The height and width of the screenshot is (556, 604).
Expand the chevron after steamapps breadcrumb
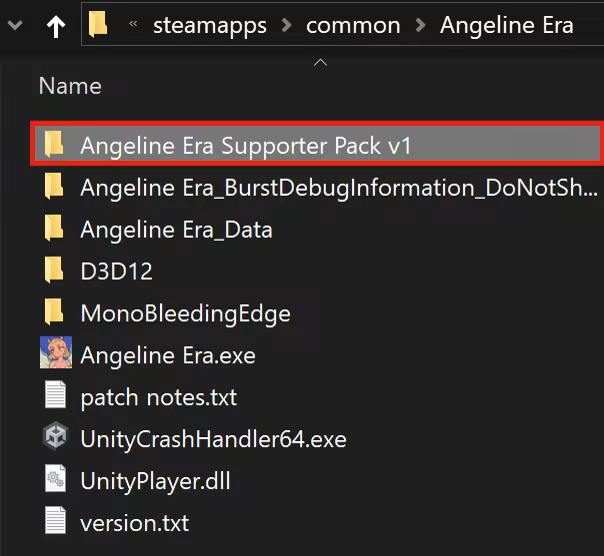pyautogui.click(x=285, y=26)
